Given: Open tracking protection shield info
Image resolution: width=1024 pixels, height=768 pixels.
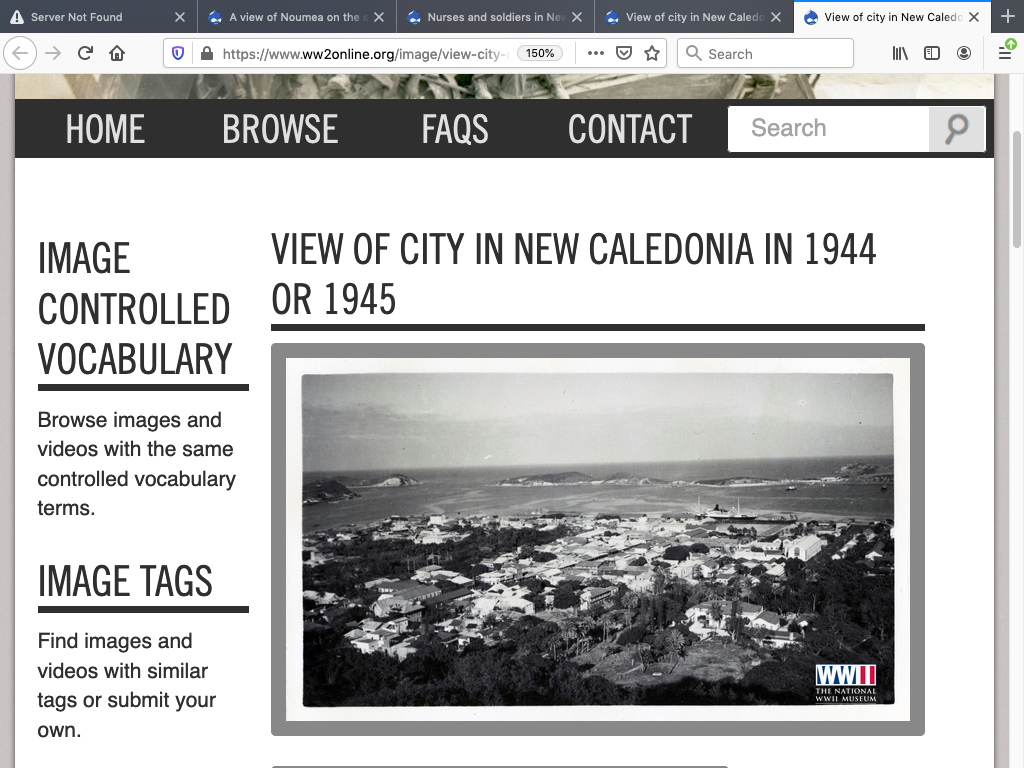Looking at the screenshot, I should 178,54.
